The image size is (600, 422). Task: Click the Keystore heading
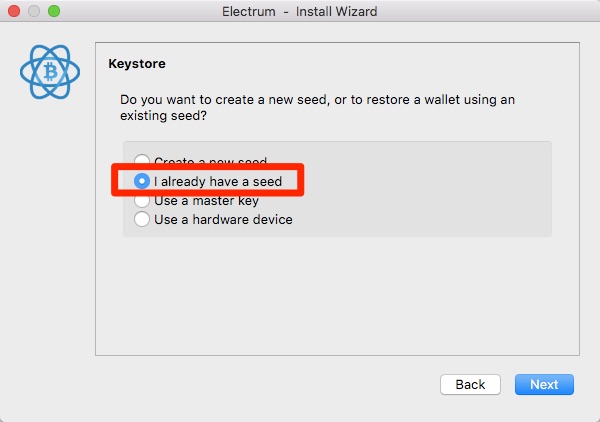click(137, 64)
